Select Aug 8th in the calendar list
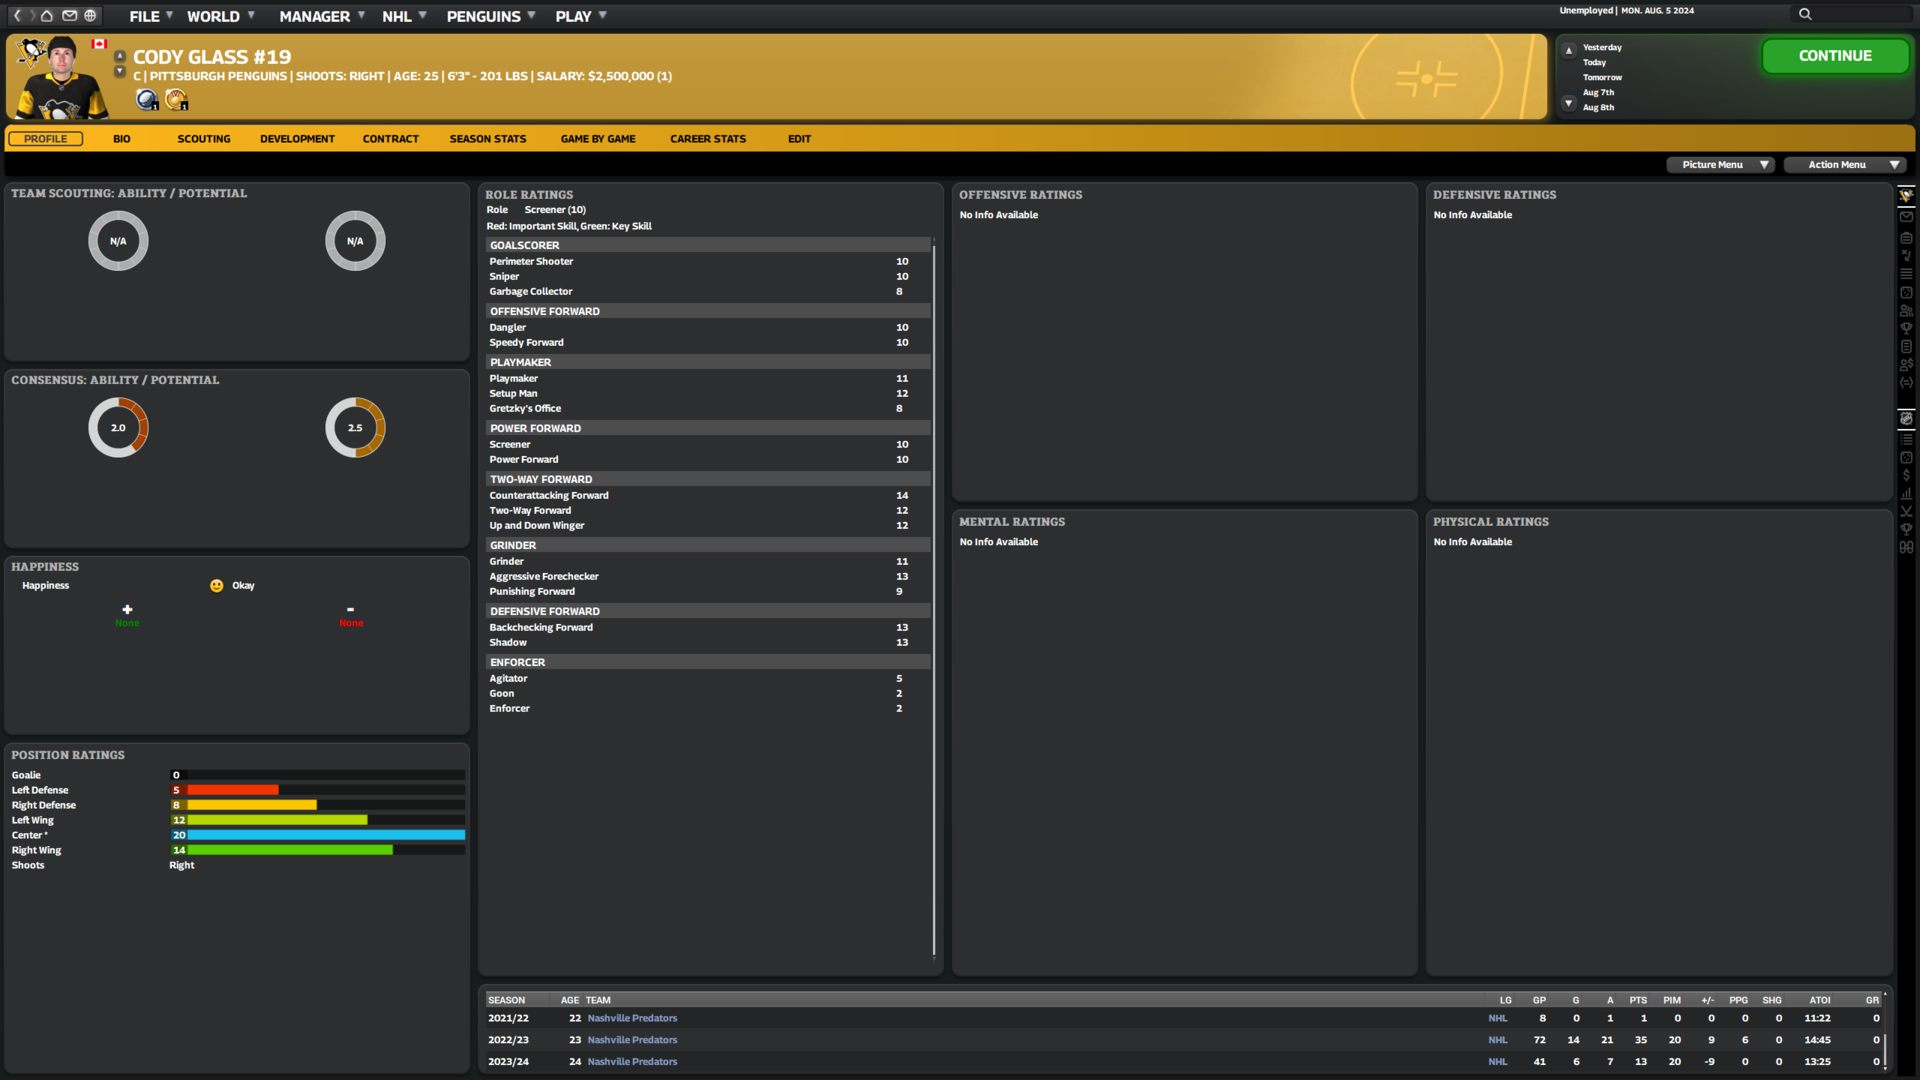 1598,107
